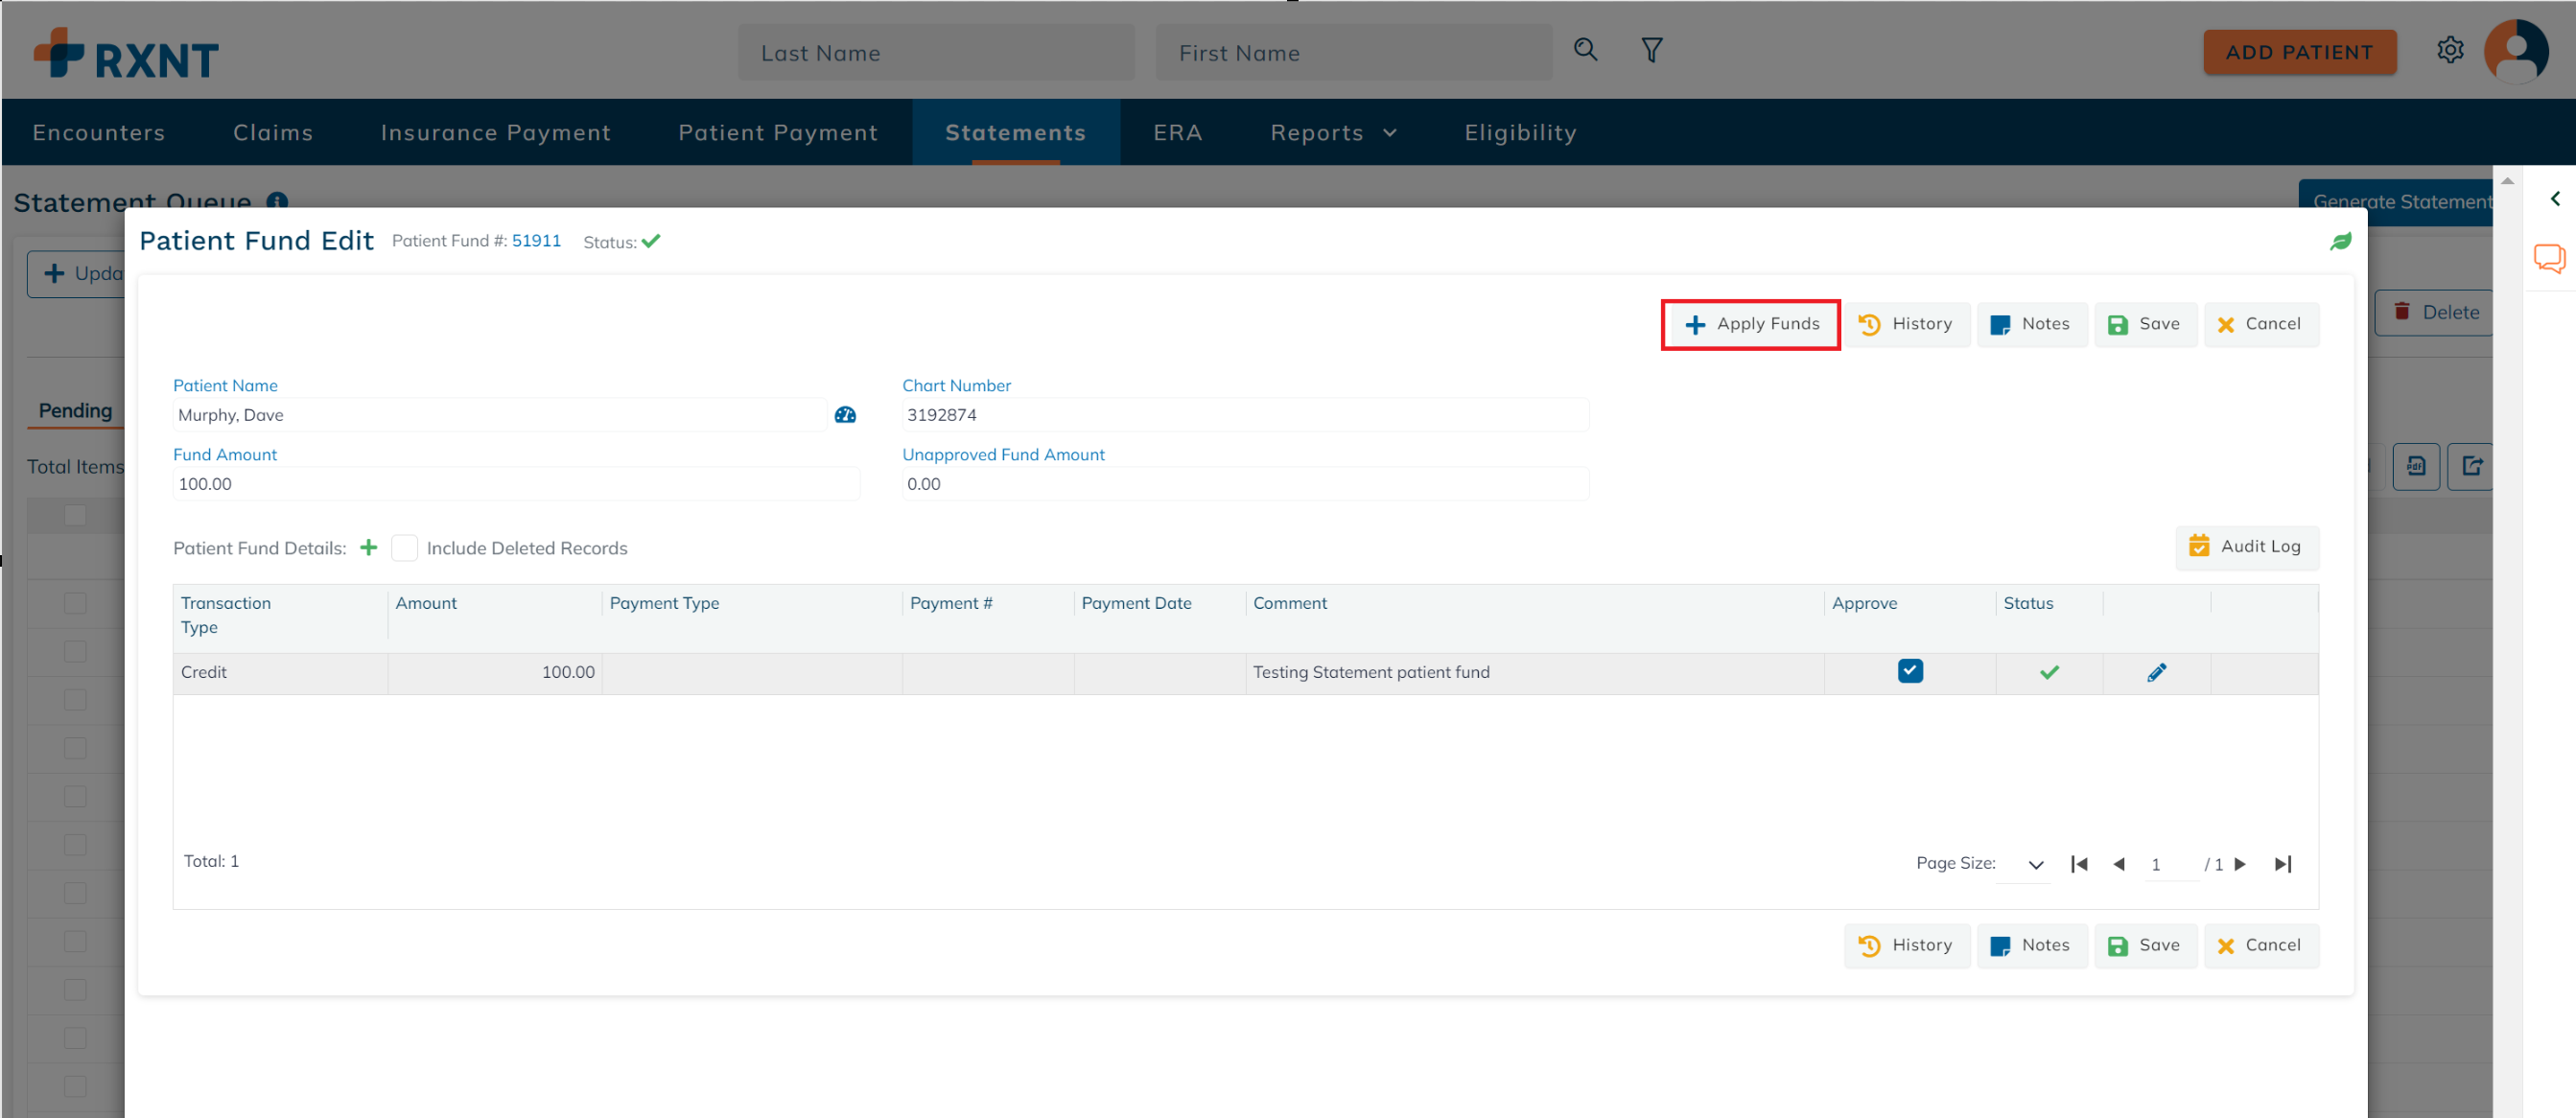Open the user profile avatar
This screenshot has height=1118, width=2576.
pyautogui.click(x=2516, y=50)
